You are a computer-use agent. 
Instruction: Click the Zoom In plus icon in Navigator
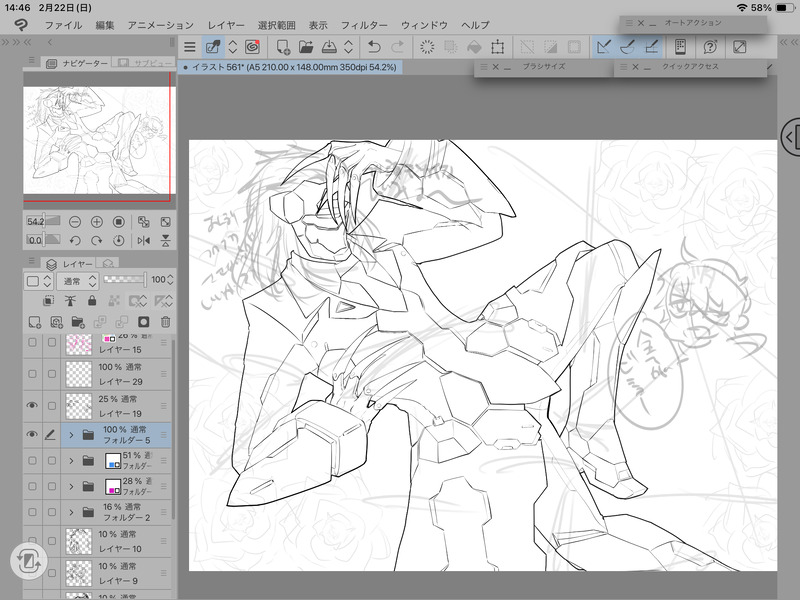[97, 221]
